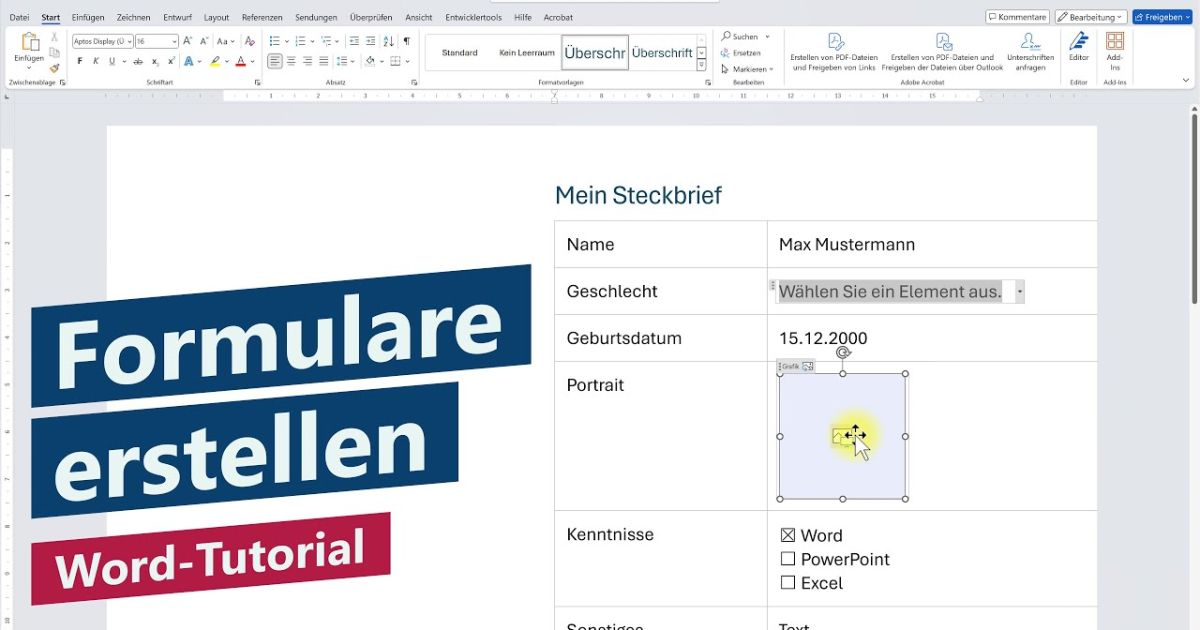
Task: Open the font size dropdown
Action: (173, 41)
